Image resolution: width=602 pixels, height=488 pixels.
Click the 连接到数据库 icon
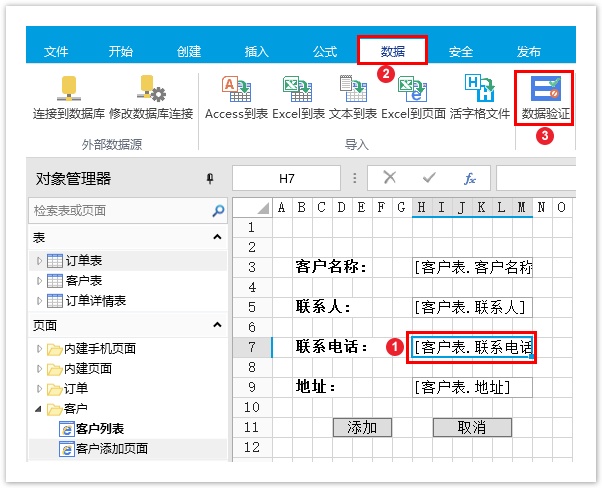click(68, 89)
